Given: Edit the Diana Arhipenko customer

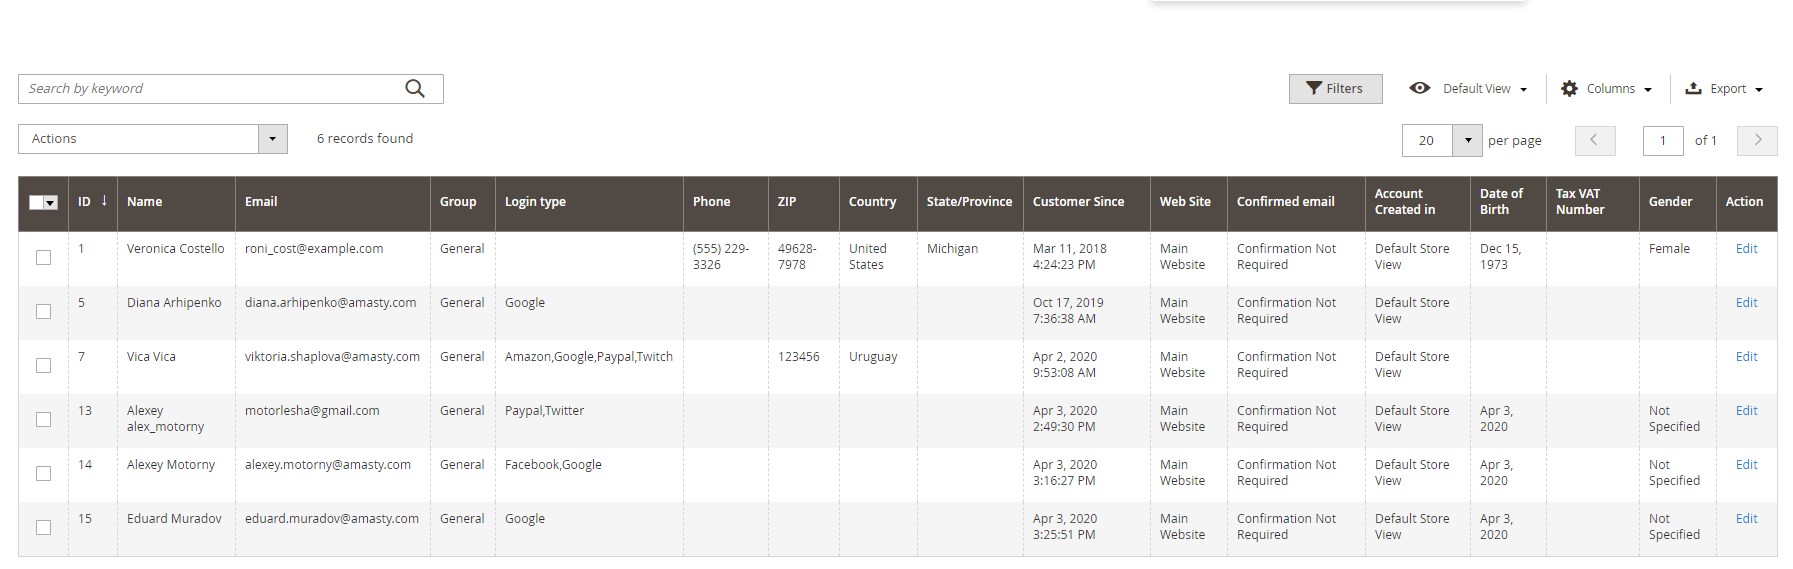Looking at the screenshot, I should 1746,302.
